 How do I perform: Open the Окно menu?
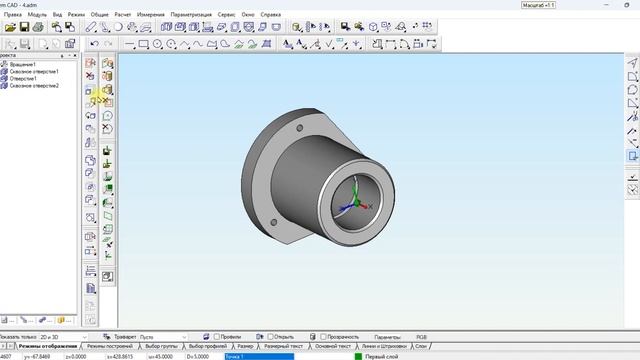click(x=248, y=14)
